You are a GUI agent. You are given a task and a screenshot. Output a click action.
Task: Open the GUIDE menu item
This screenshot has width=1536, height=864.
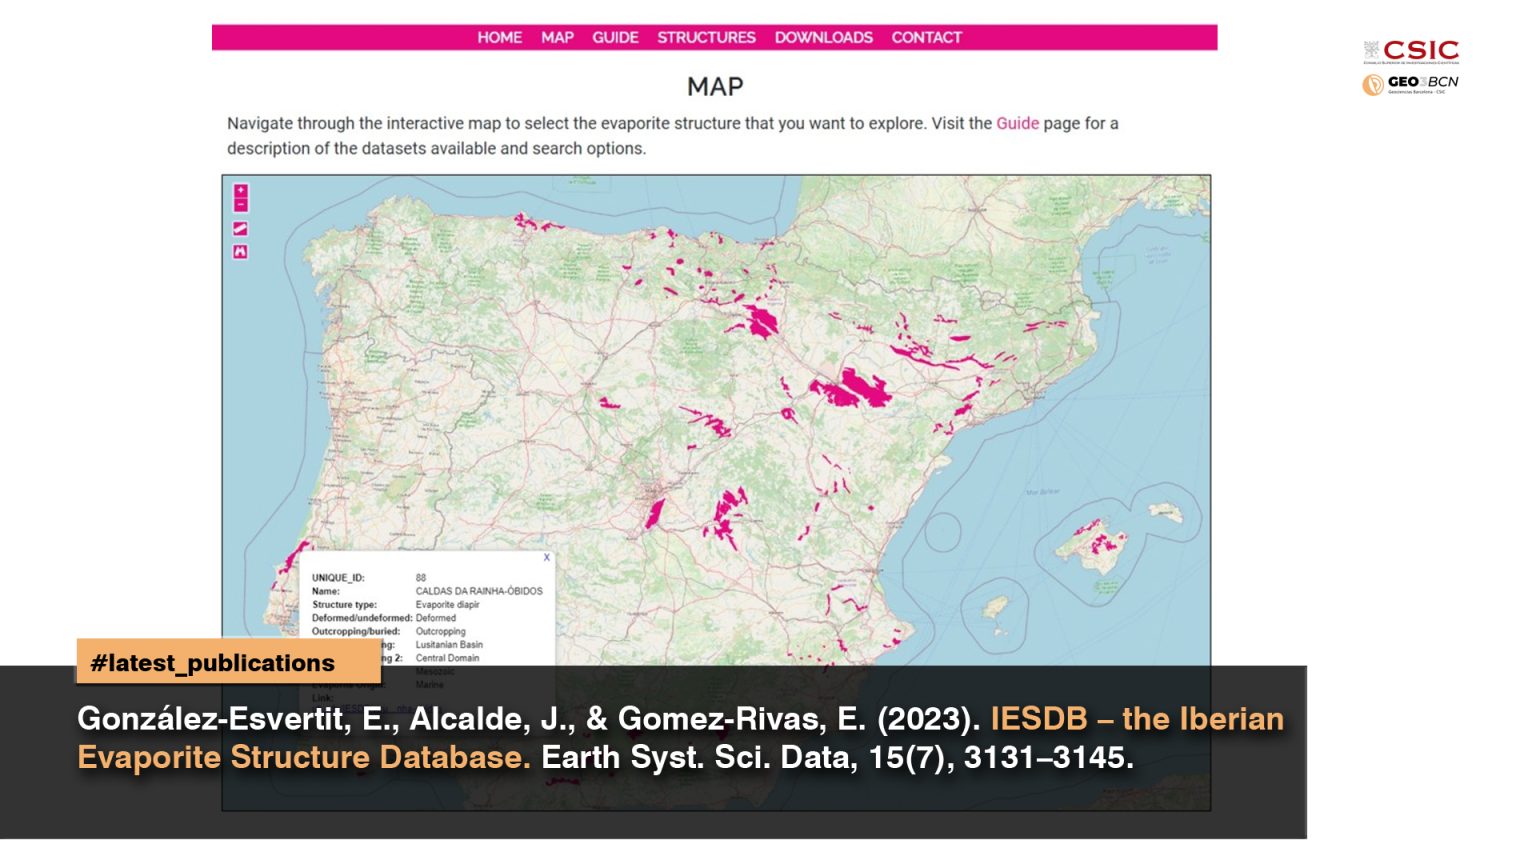tap(615, 37)
